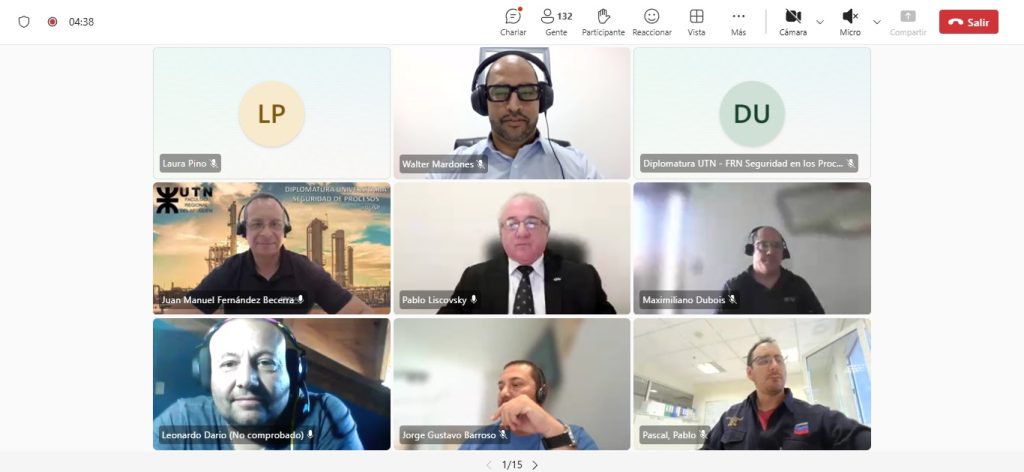Go to next page of participants

(x=535, y=465)
